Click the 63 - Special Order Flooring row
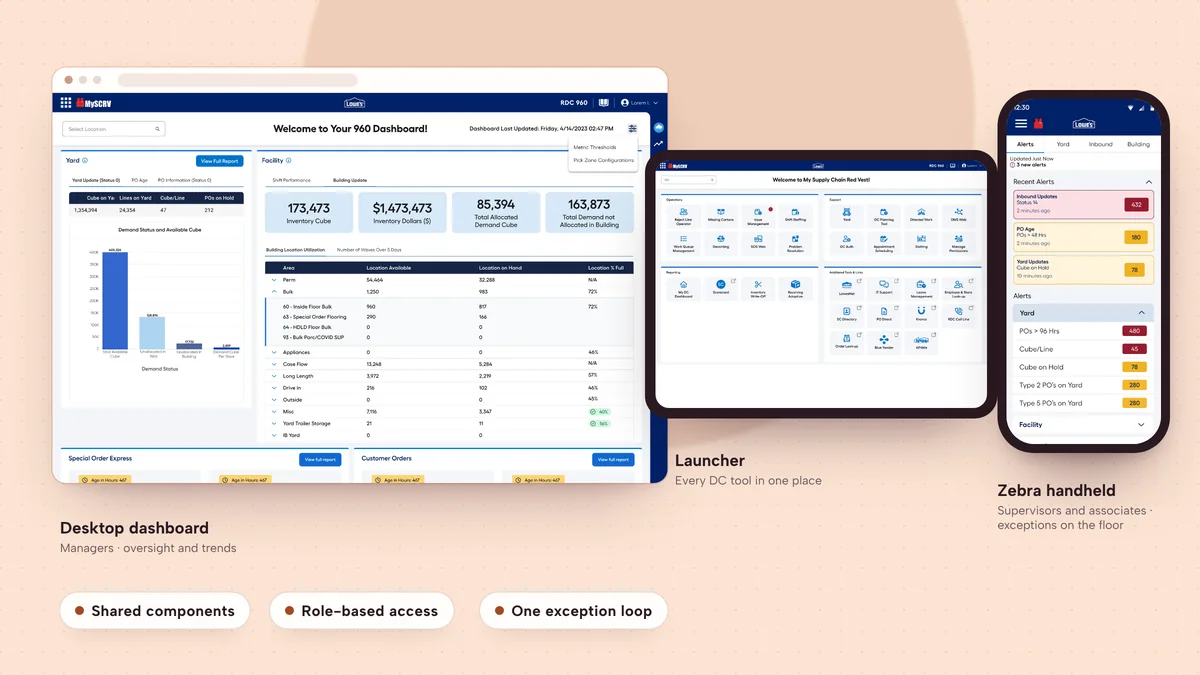 pos(449,317)
